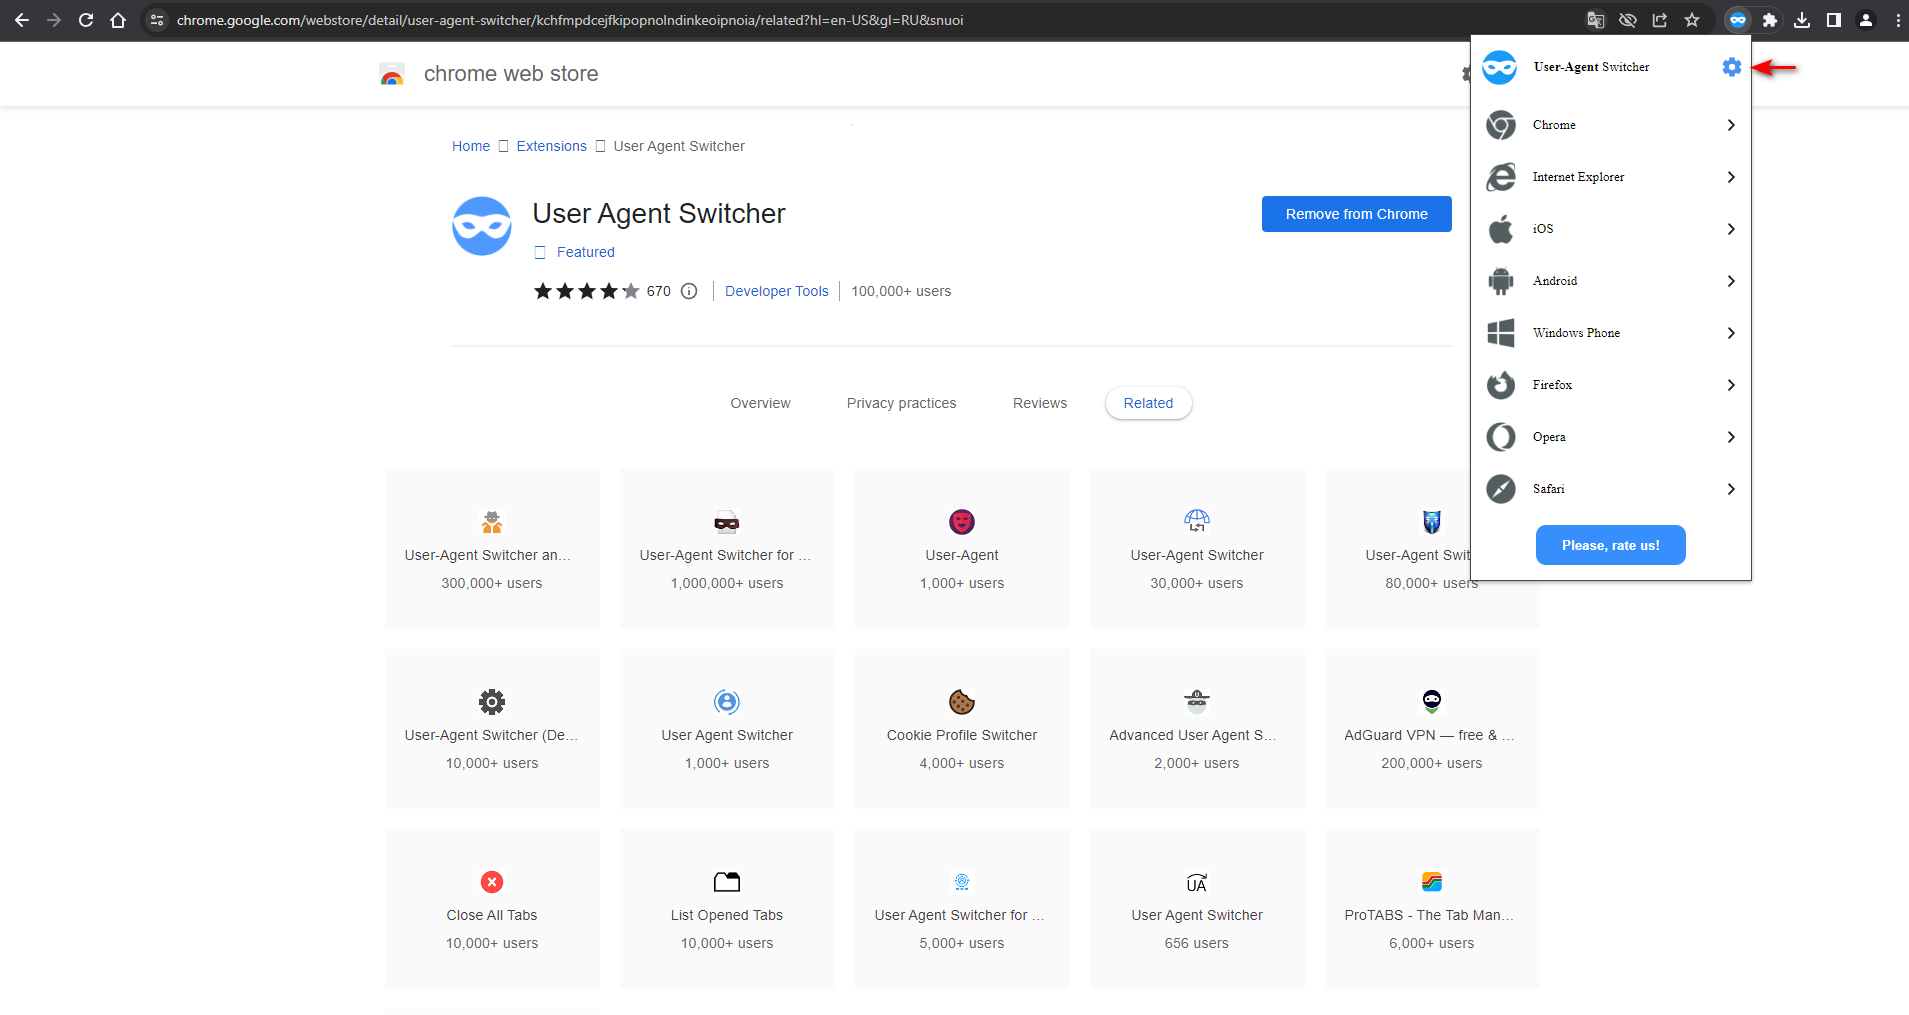Image resolution: width=1909 pixels, height=1015 pixels.
Task: Expand the Chrome user-agent submenu arrow
Action: pyautogui.click(x=1731, y=125)
